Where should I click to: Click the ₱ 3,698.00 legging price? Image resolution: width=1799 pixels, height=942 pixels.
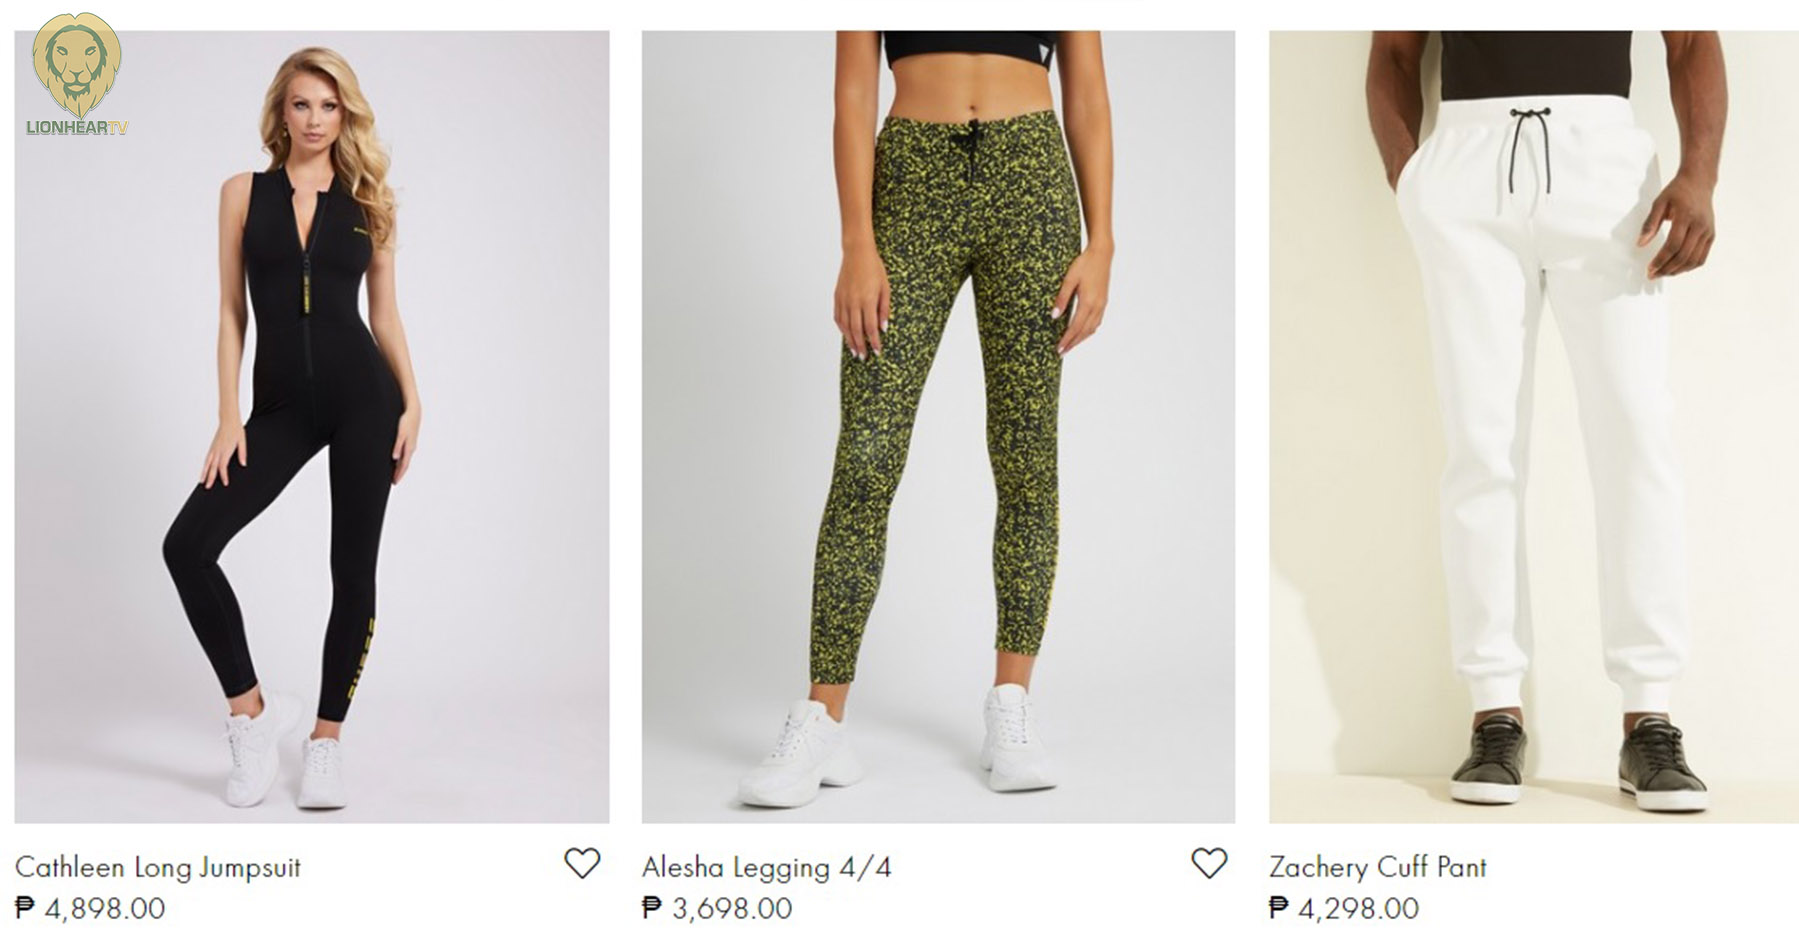pyautogui.click(x=717, y=909)
